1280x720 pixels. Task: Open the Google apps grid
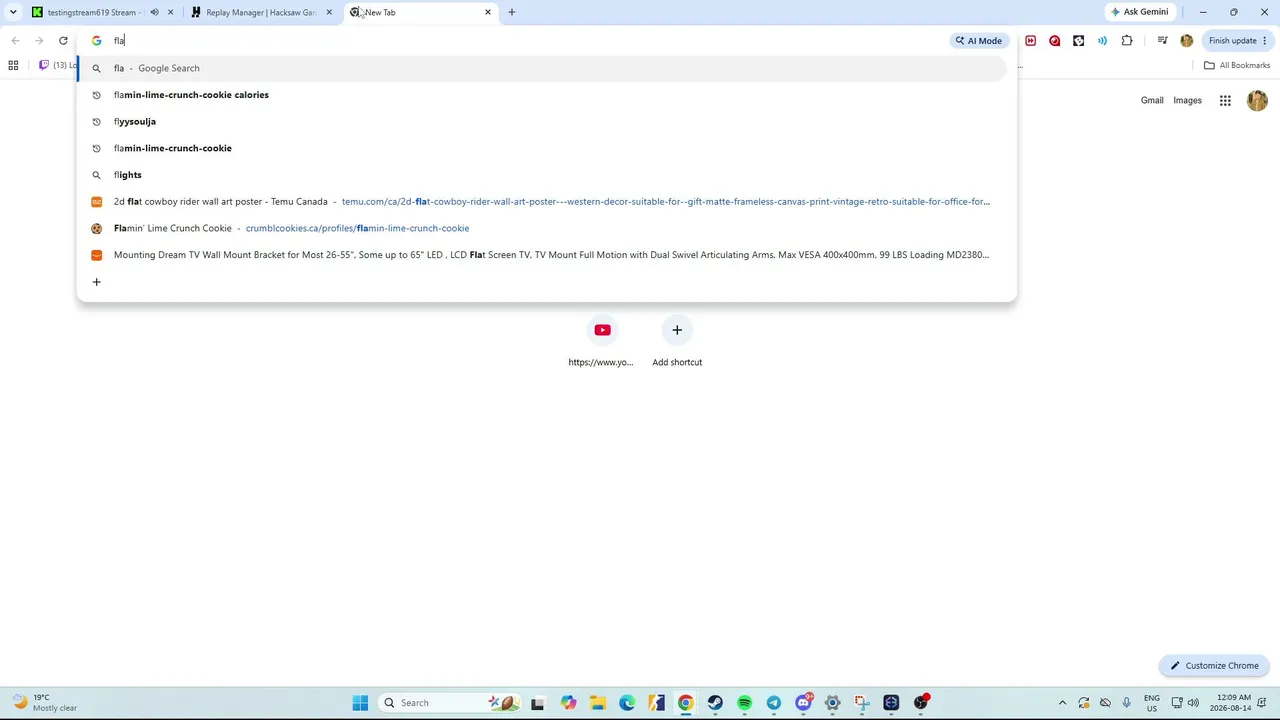click(1225, 100)
